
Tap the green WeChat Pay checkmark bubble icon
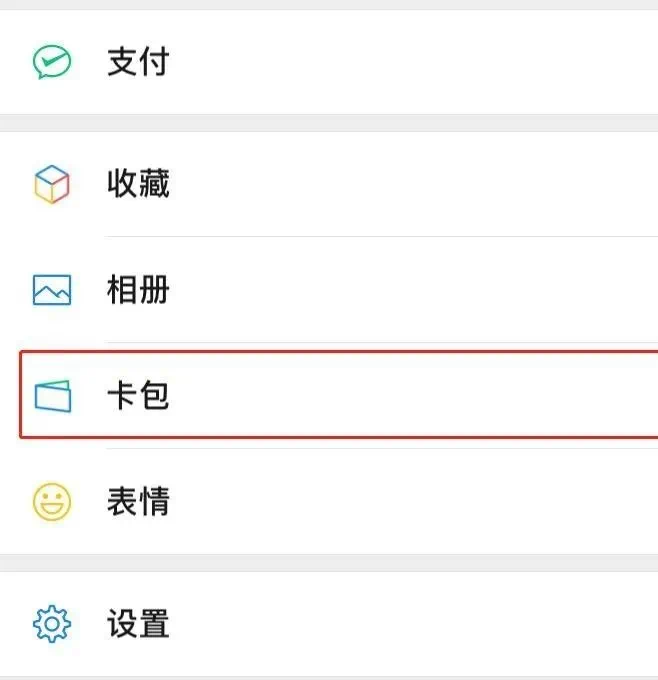(x=51, y=63)
